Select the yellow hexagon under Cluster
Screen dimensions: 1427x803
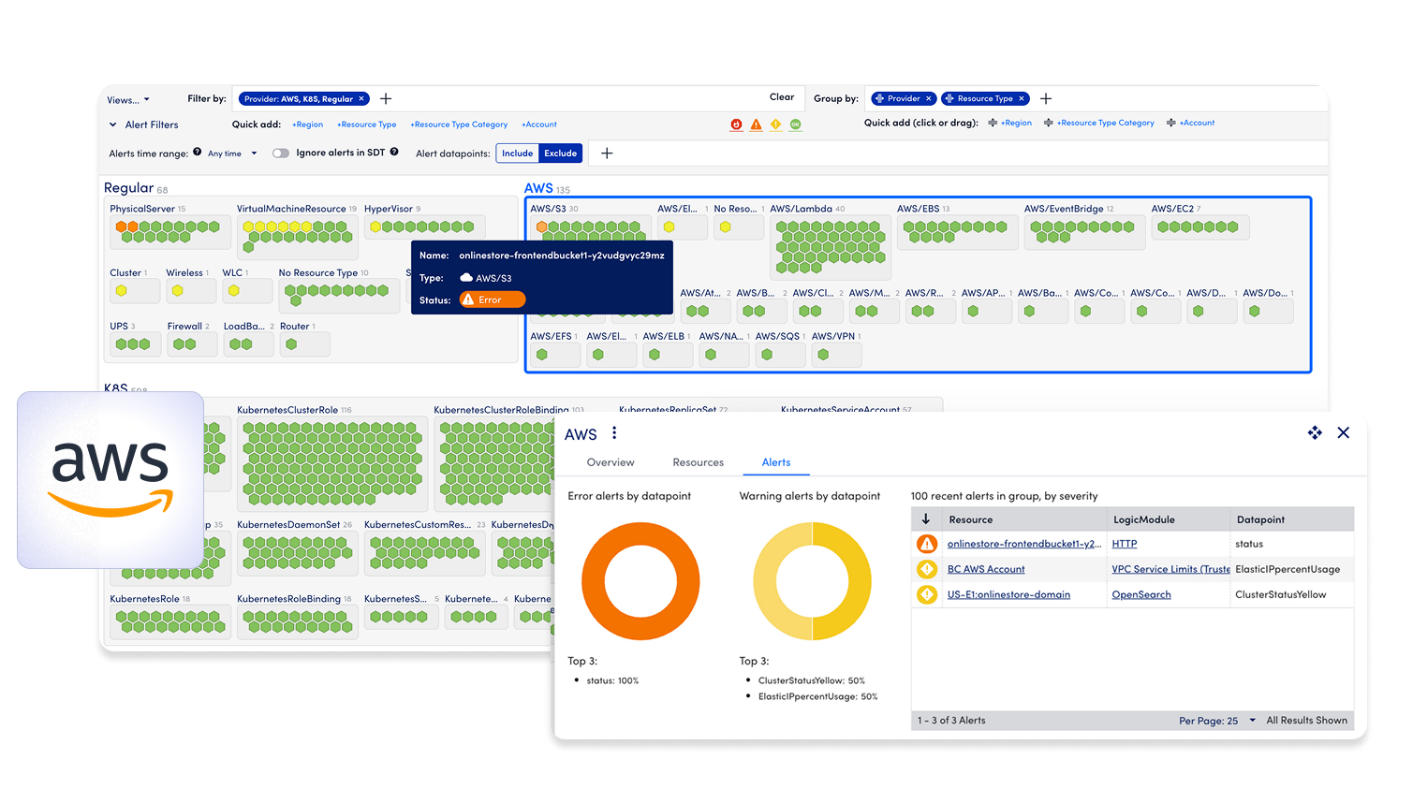(x=121, y=291)
